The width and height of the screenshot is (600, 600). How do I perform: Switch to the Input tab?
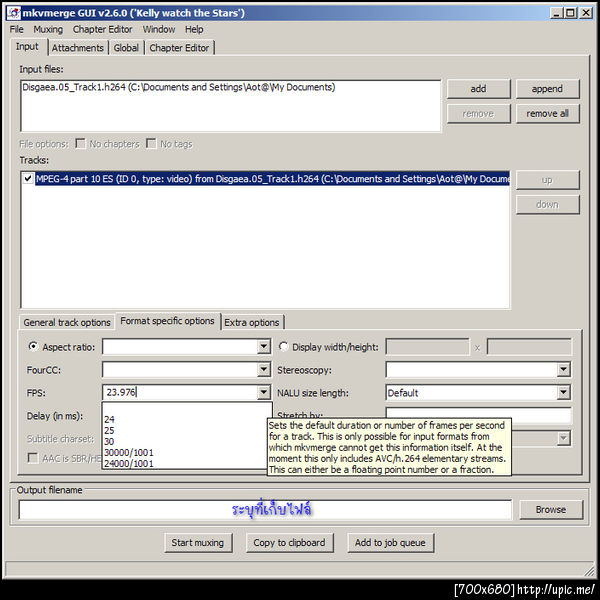tap(27, 47)
